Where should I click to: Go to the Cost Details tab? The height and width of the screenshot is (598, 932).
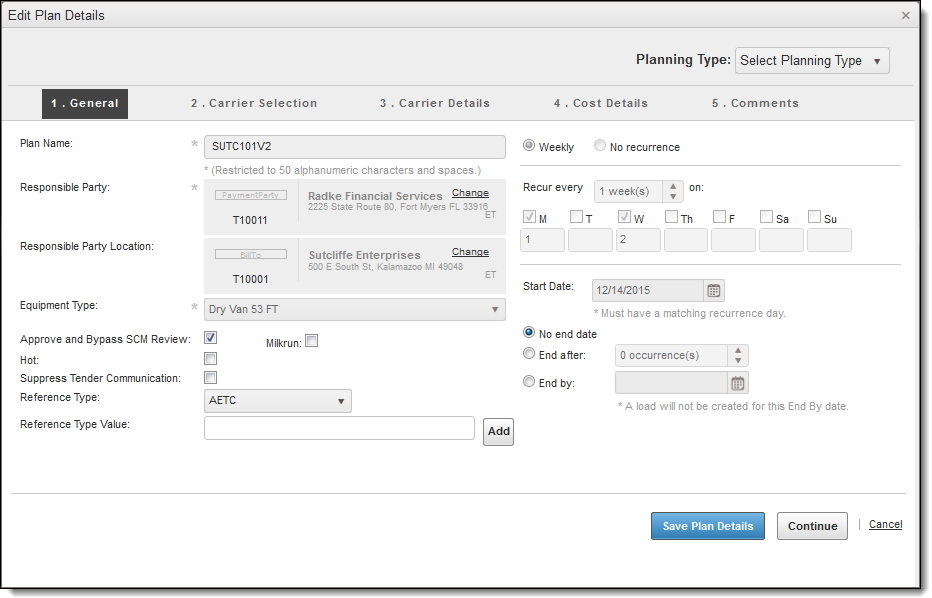(600, 103)
